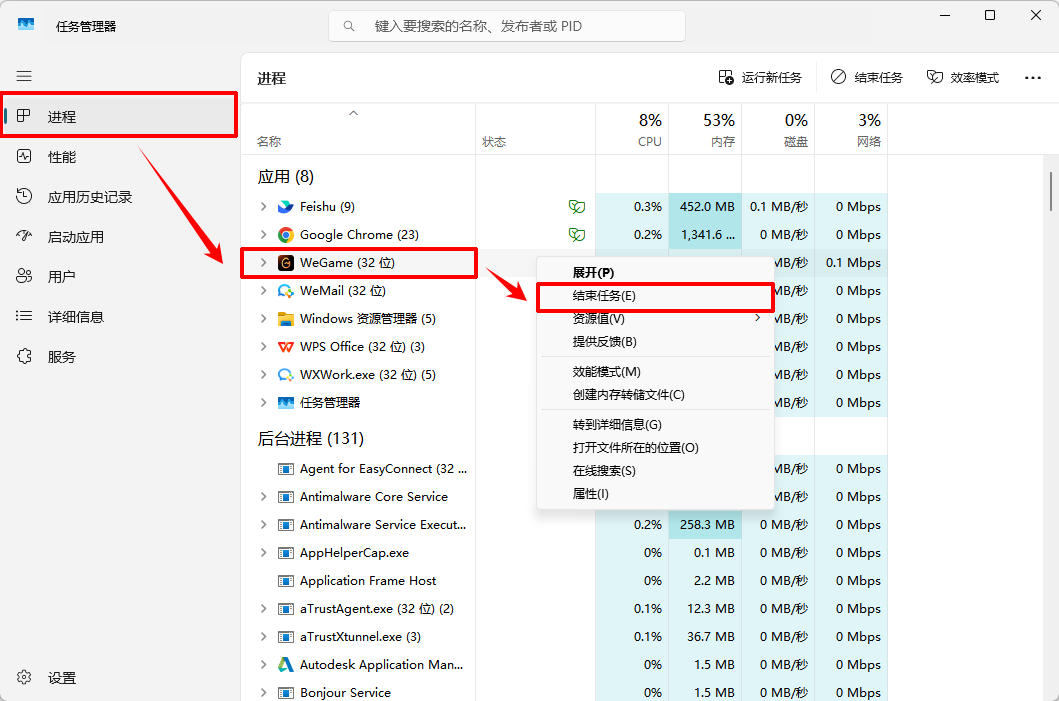Expand Antimalware Service Executable row

(263, 525)
